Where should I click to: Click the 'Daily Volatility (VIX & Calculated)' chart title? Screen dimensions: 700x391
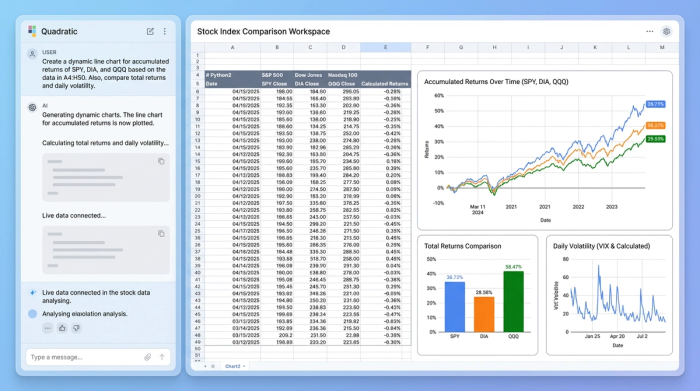[601, 246]
